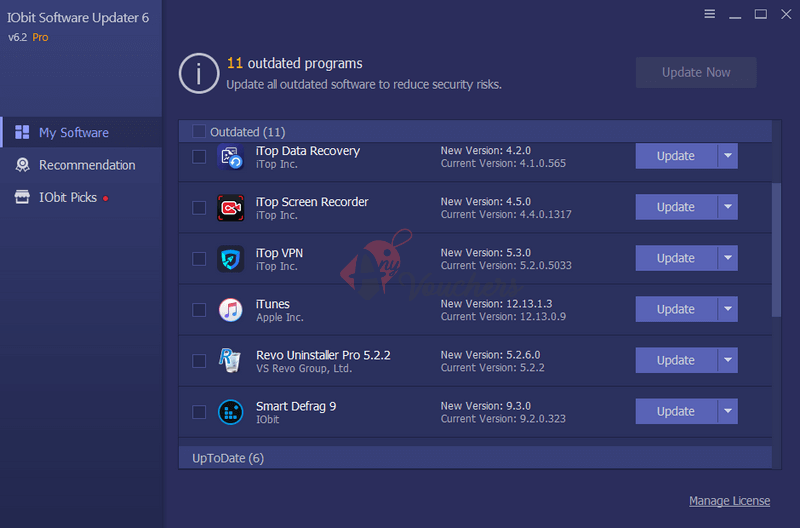The width and height of the screenshot is (800, 528).
Task: Click Update for iTunes
Action: [676, 309]
